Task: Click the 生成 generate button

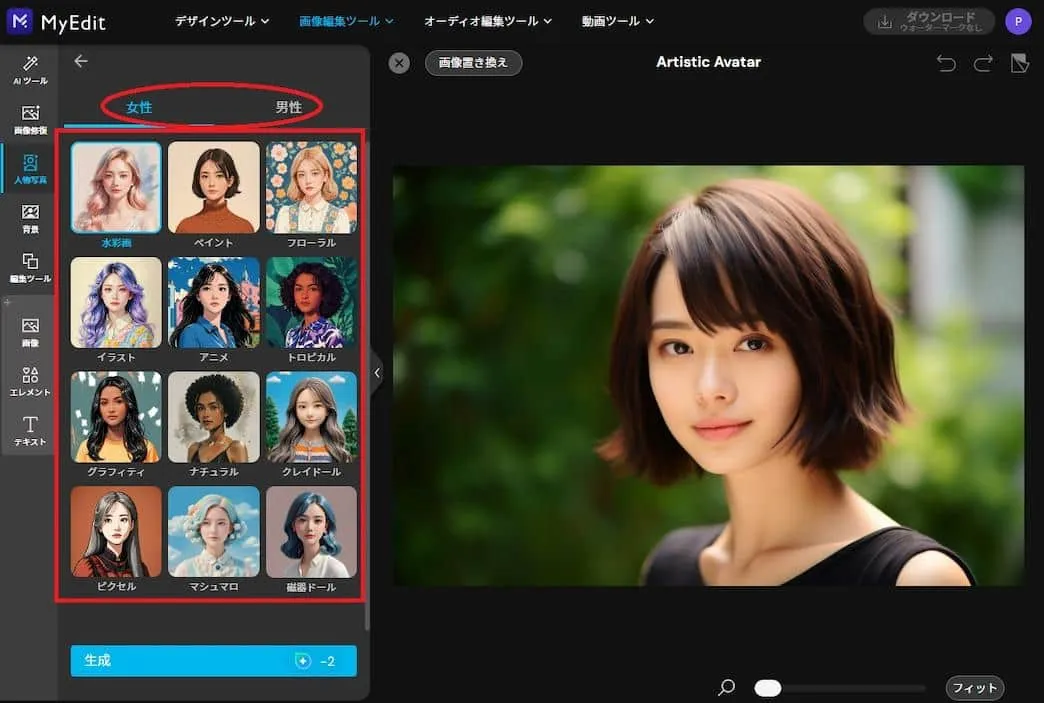Action: point(213,660)
